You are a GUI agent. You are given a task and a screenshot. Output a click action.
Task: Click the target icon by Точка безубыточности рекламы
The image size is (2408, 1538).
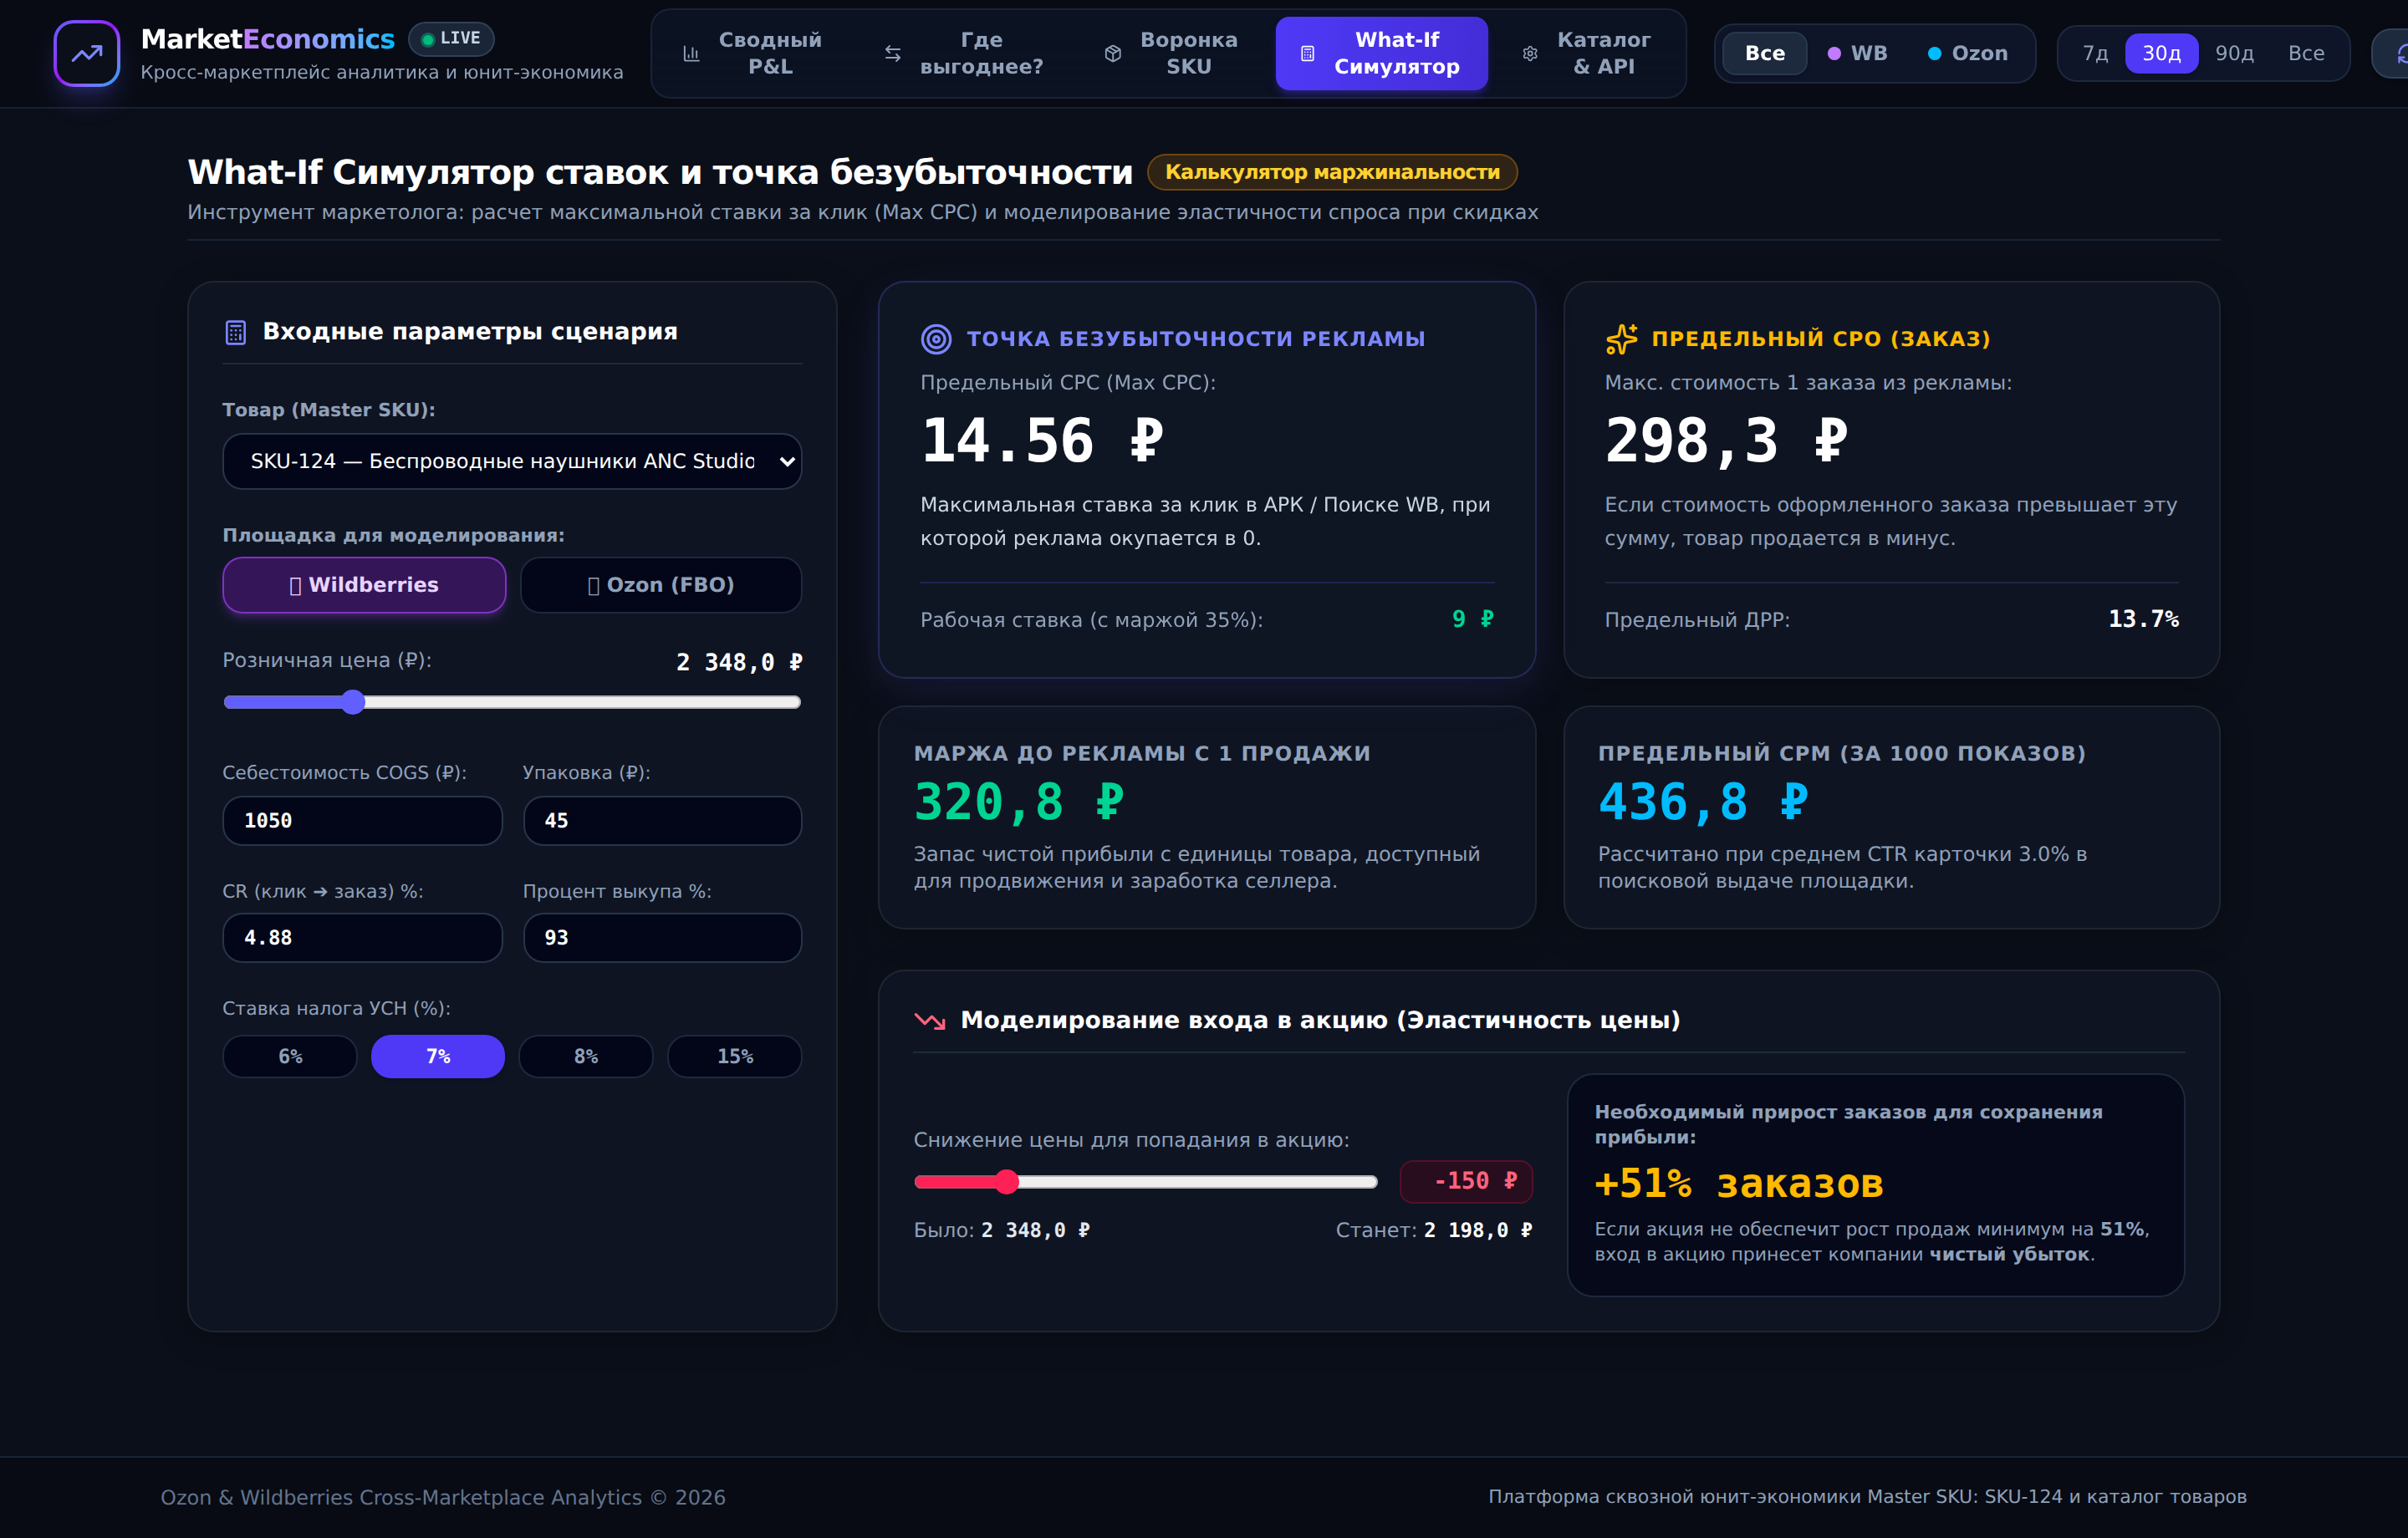[936, 339]
